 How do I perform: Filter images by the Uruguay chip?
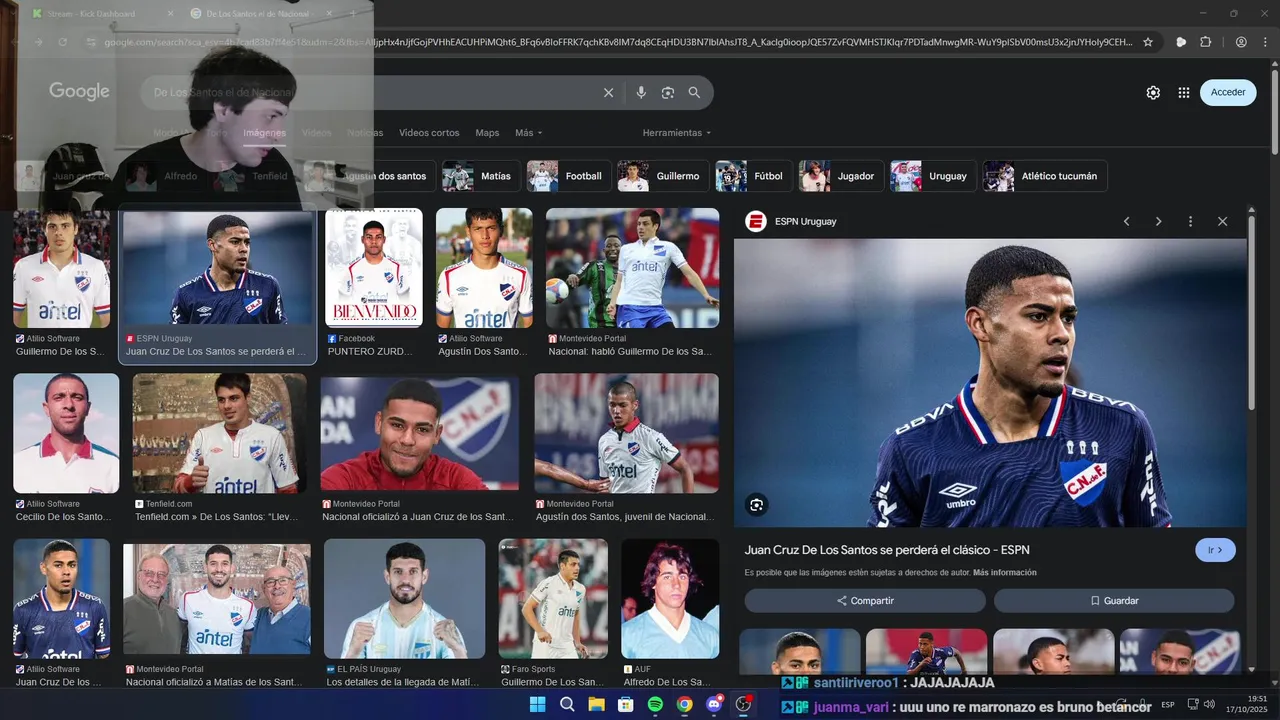pyautogui.click(x=934, y=176)
